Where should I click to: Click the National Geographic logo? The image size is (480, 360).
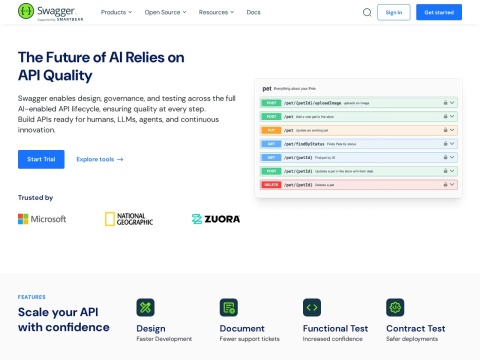point(129,219)
